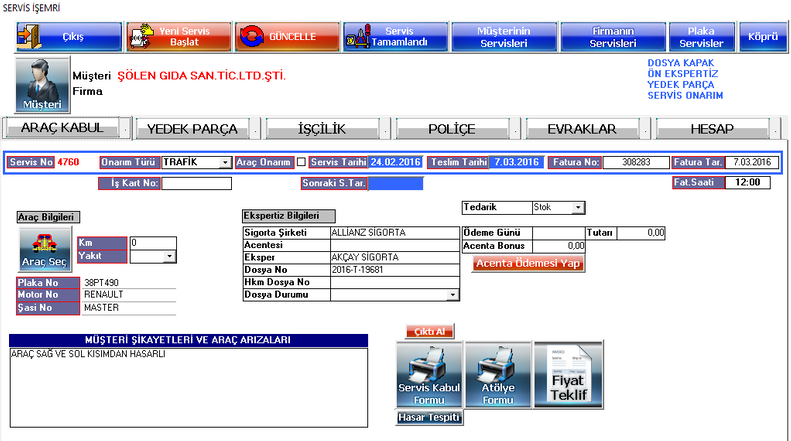Click the İş Kart No input field
Image resolution: width=791 pixels, height=441 pixels.
click(197, 184)
